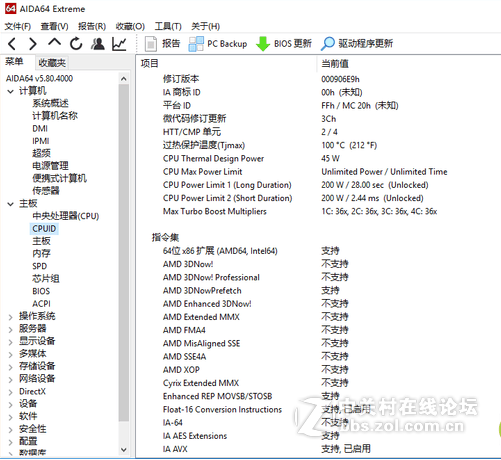Select SPD in the tree

(x=40, y=266)
